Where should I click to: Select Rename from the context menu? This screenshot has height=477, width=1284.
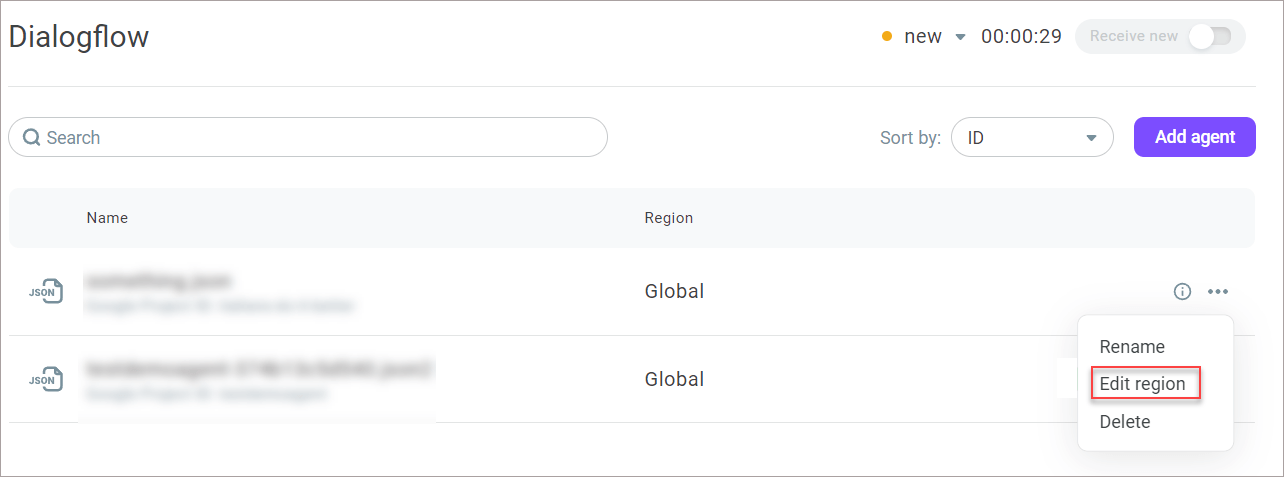point(1132,347)
